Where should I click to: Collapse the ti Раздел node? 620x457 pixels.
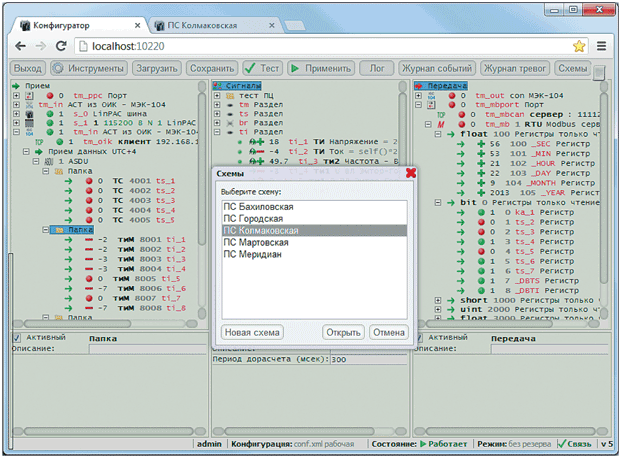[x=217, y=132]
